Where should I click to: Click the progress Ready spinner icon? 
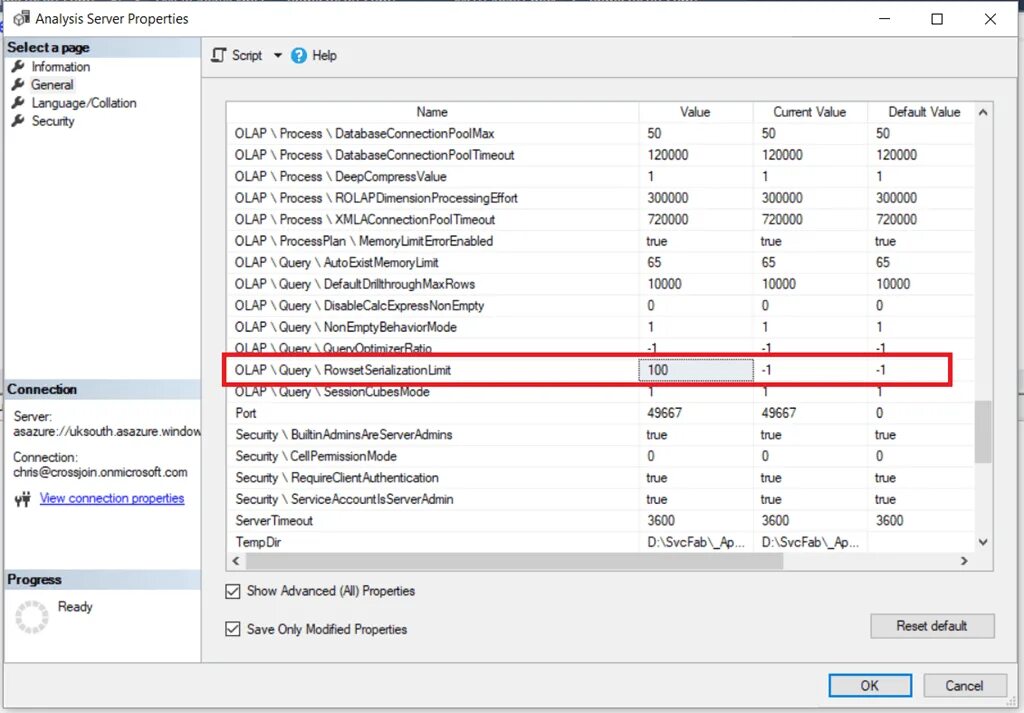click(x=31, y=617)
